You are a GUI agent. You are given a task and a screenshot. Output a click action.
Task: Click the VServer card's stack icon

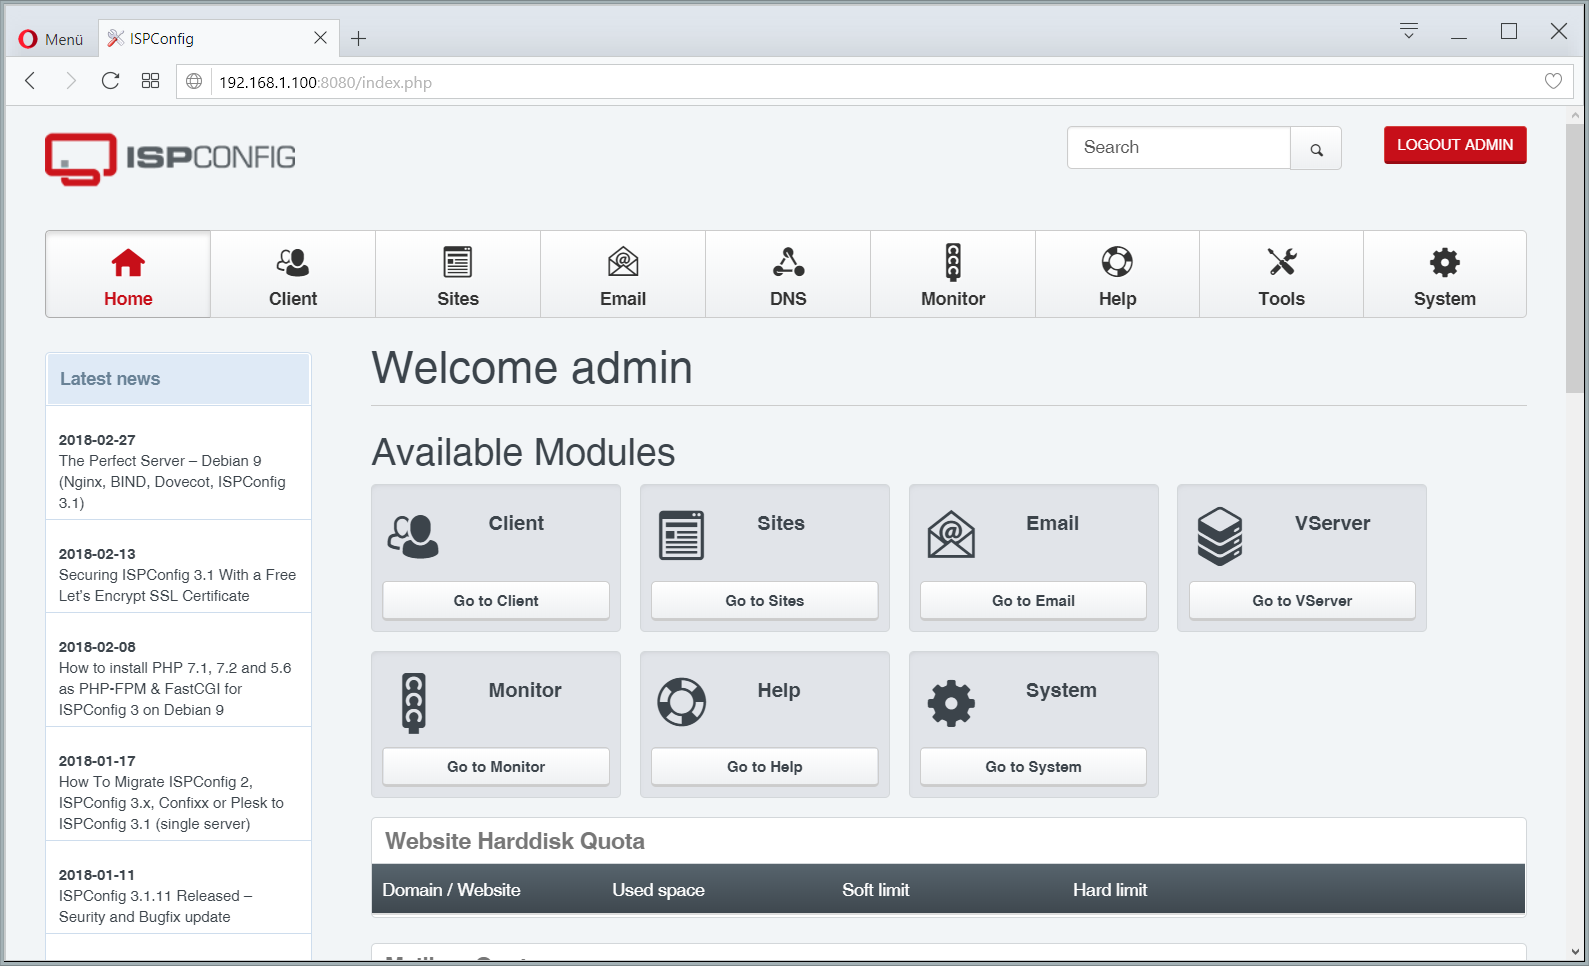pyautogui.click(x=1220, y=536)
